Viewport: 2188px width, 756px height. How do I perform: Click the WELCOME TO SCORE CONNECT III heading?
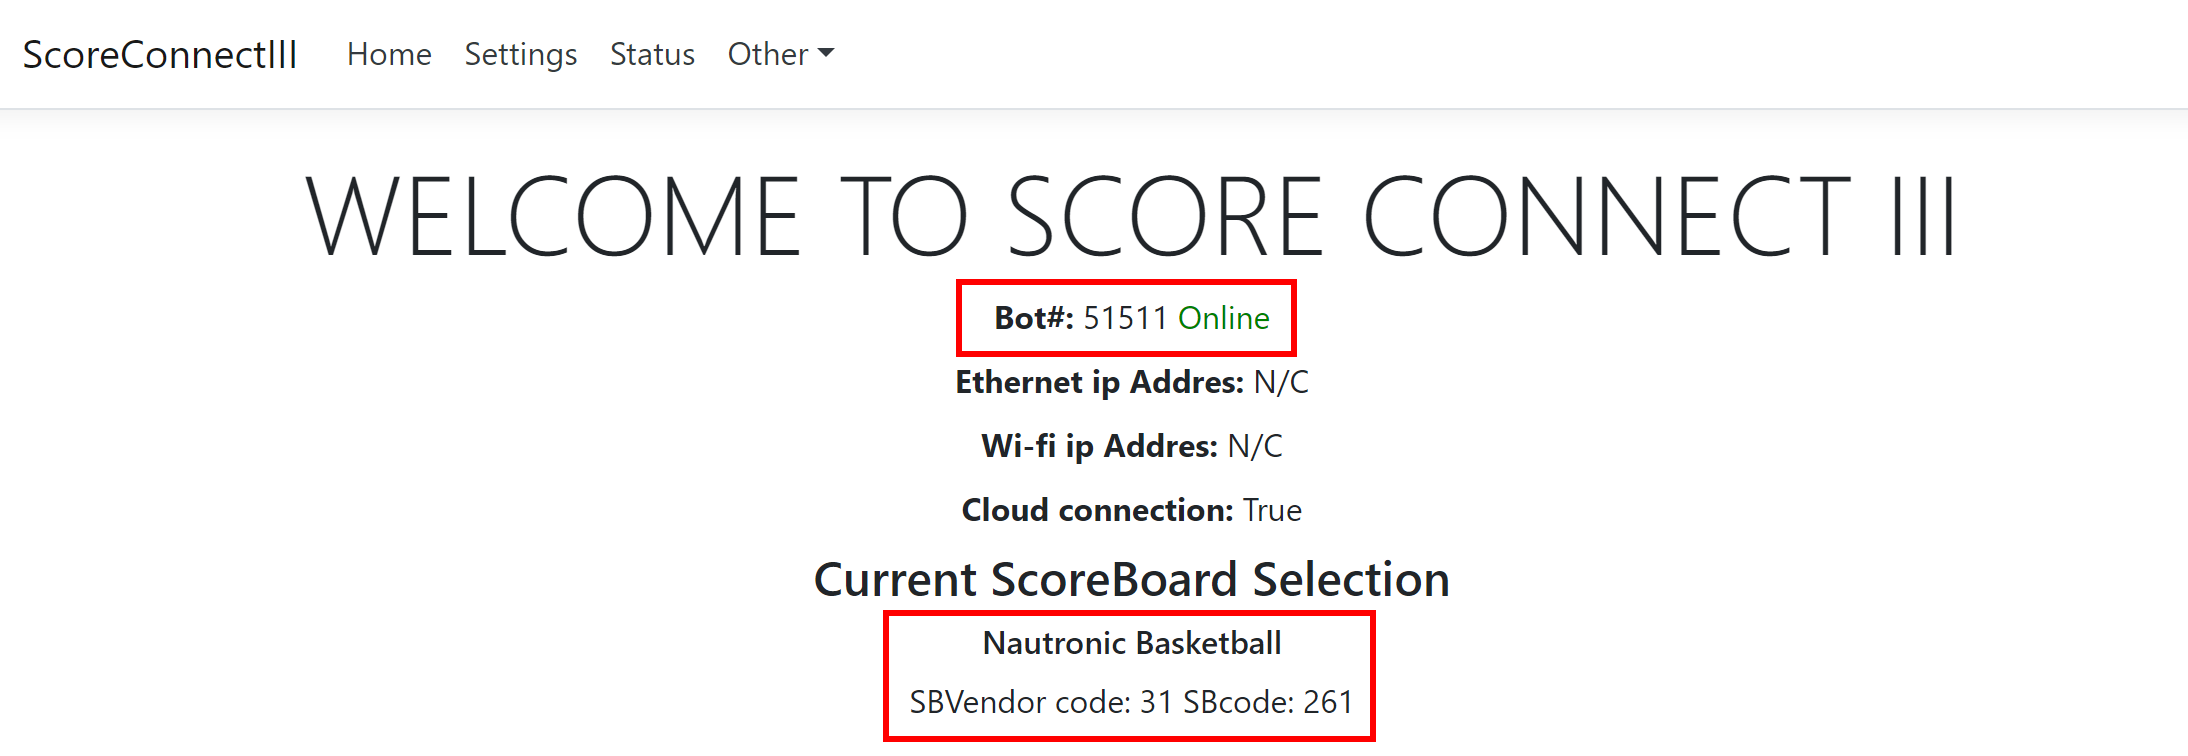click(1130, 216)
